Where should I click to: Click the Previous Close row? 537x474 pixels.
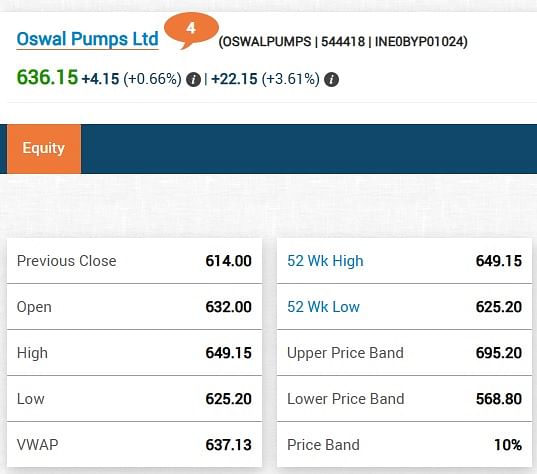tap(134, 261)
